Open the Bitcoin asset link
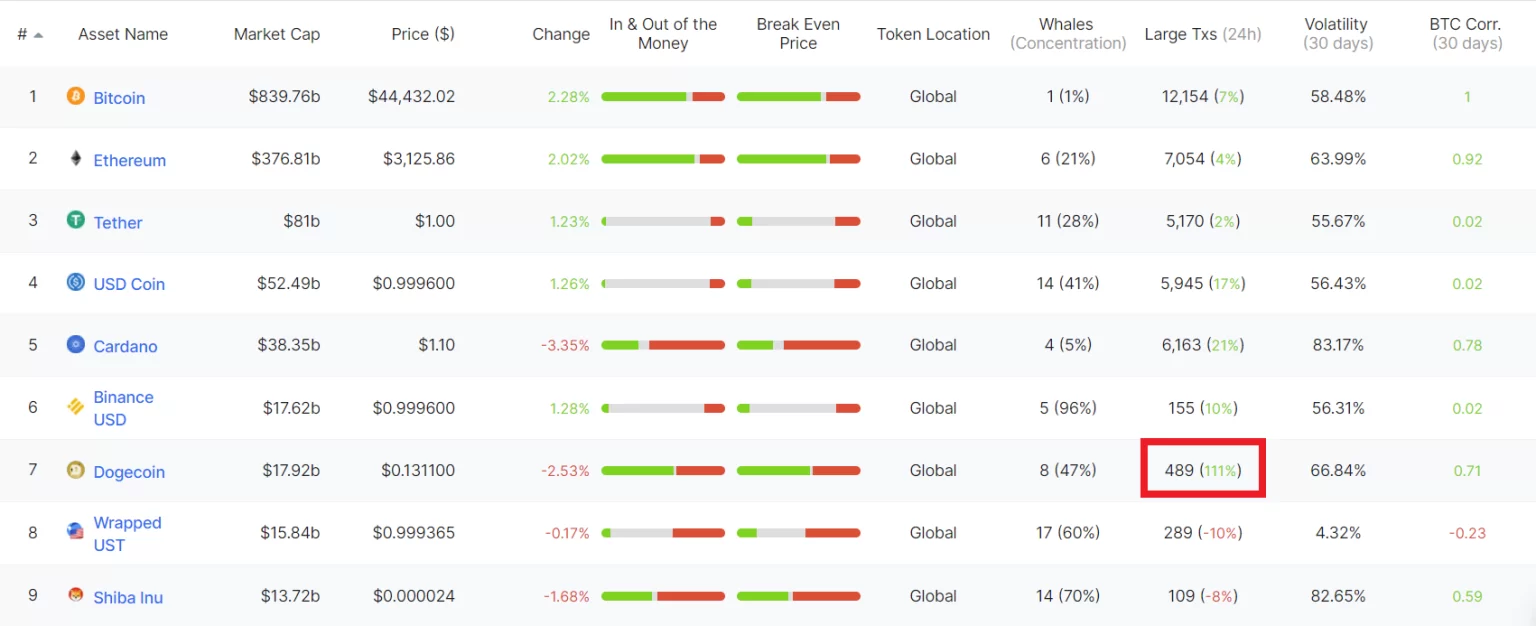This screenshot has height=626, width=1536. (x=119, y=98)
